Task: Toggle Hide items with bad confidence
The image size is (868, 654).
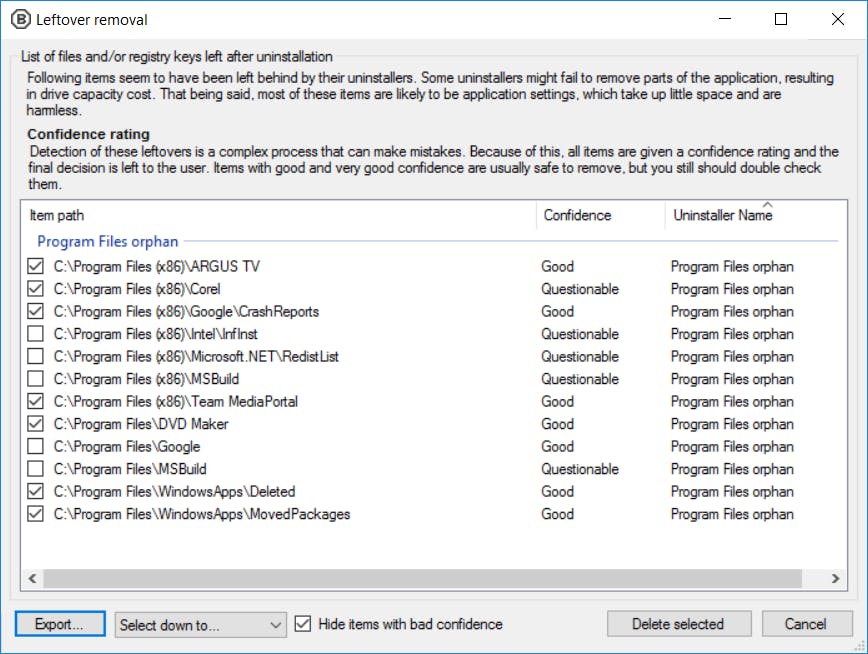Action: coord(304,624)
